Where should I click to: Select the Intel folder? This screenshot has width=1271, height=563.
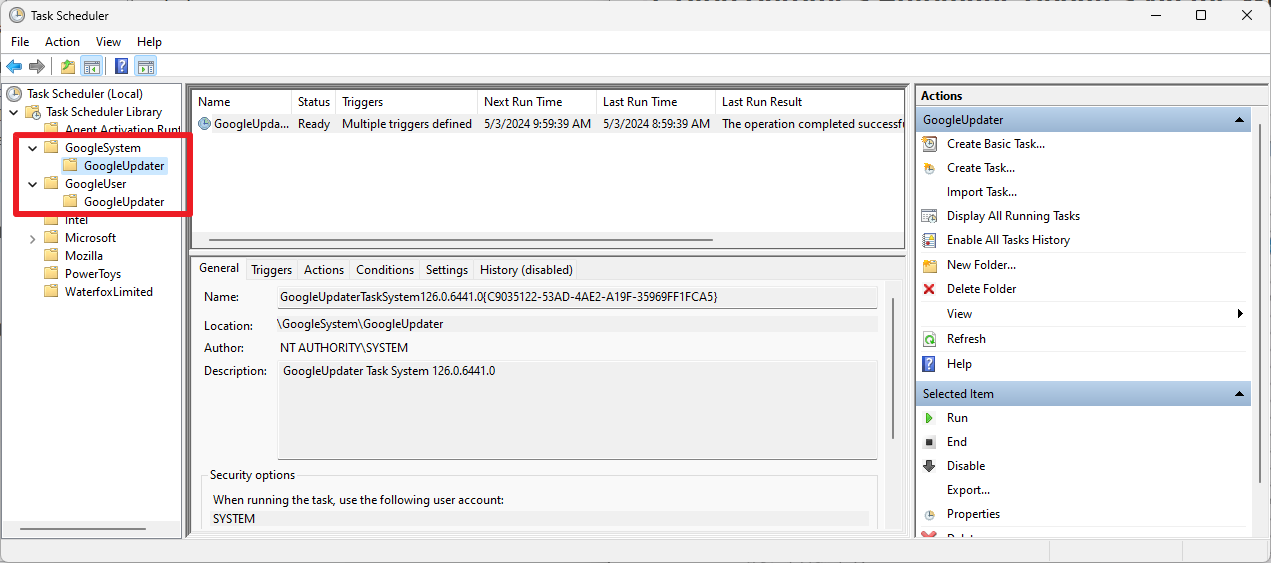(76, 220)
